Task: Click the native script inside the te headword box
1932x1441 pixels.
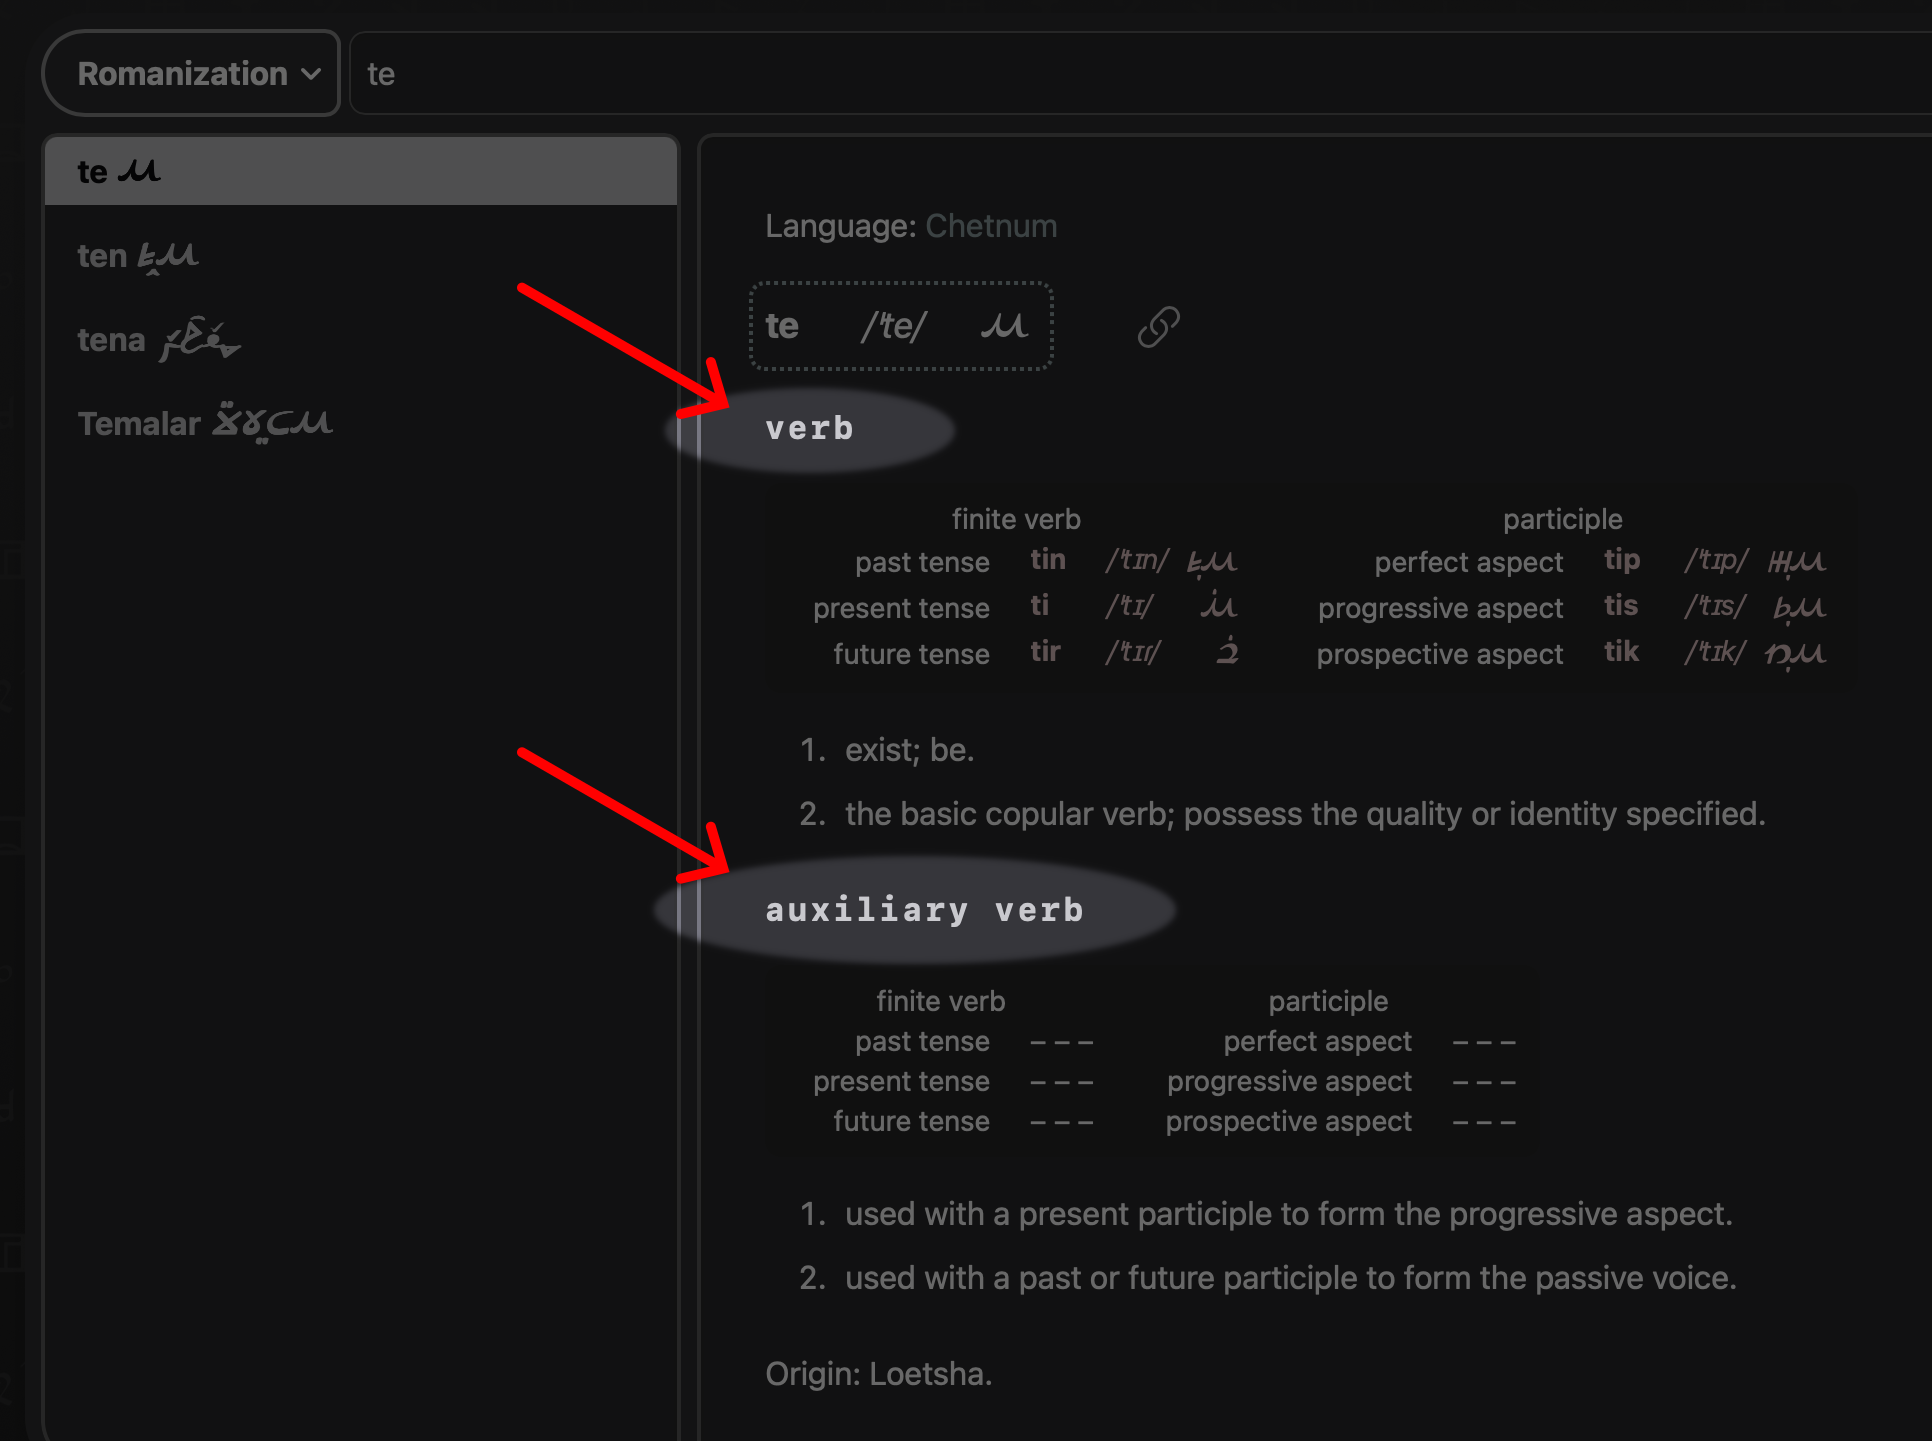Action: [x=1003, y=325]
